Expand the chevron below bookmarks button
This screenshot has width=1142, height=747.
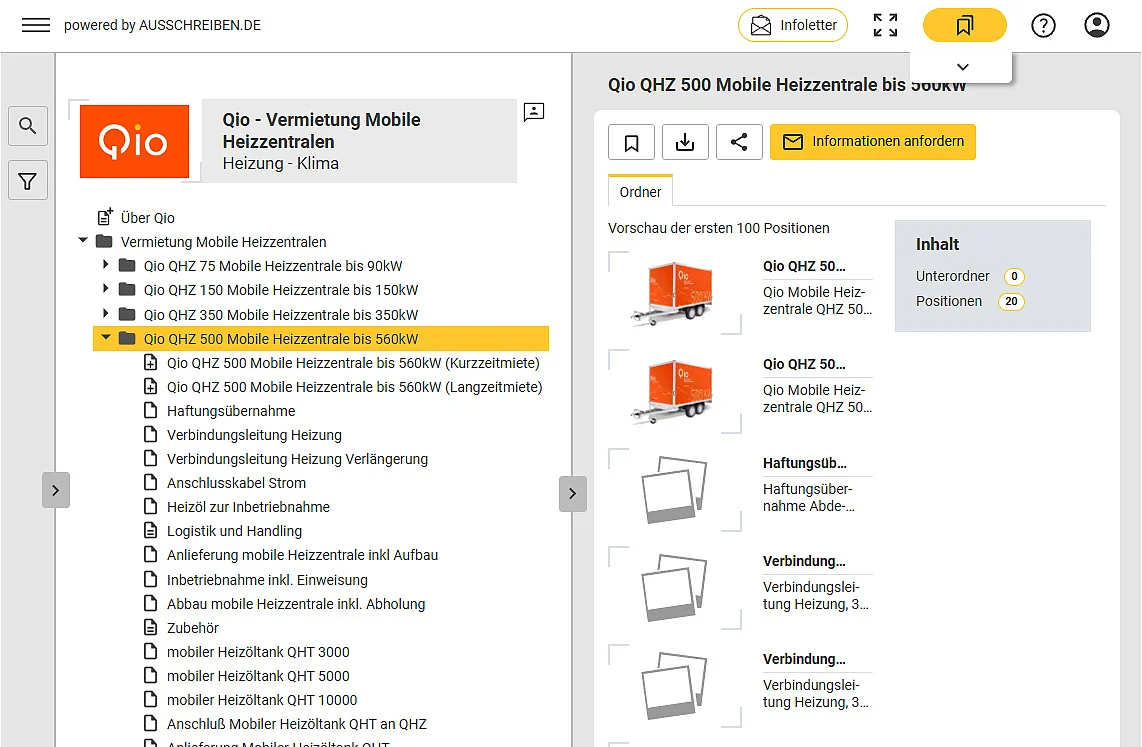(962, 67)
